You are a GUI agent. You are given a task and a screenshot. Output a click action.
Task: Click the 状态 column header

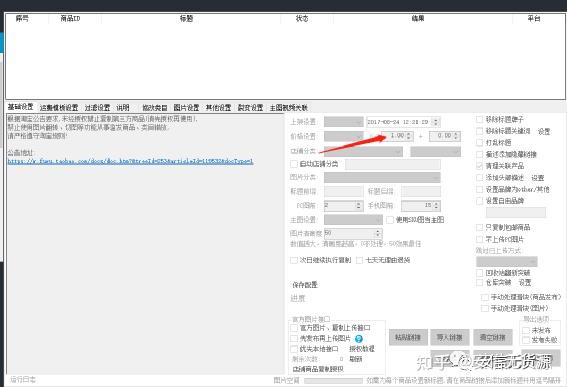[x=302, y=18]
